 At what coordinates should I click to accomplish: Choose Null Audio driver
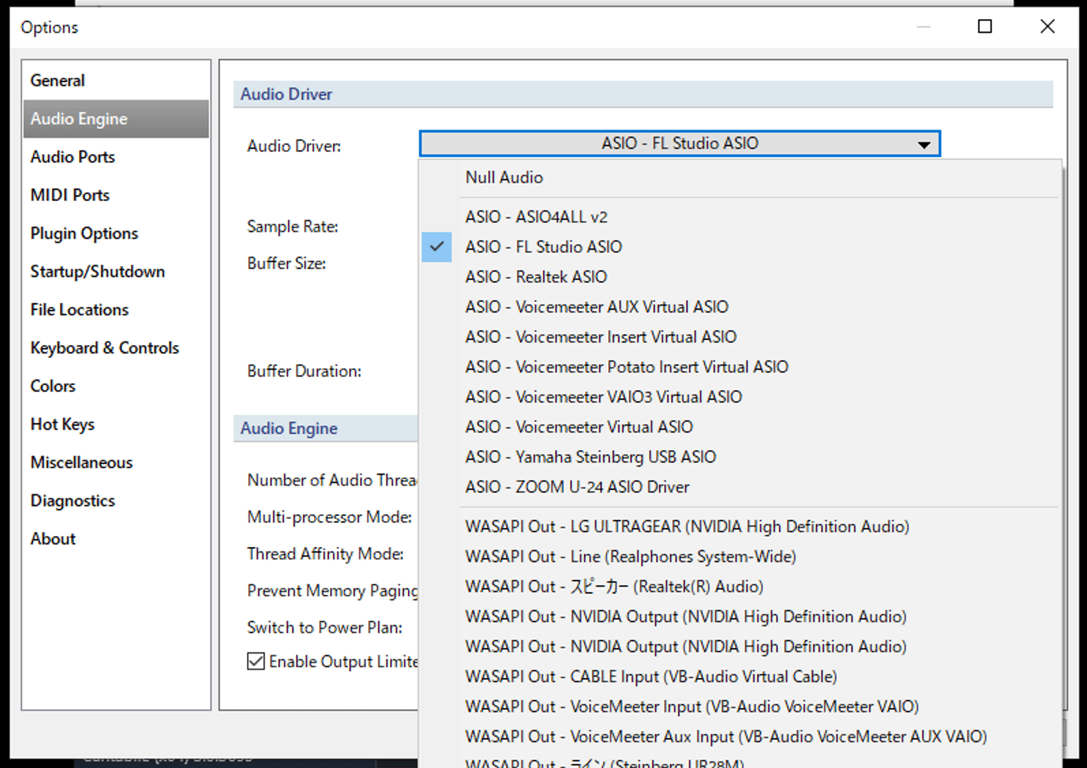740,177
